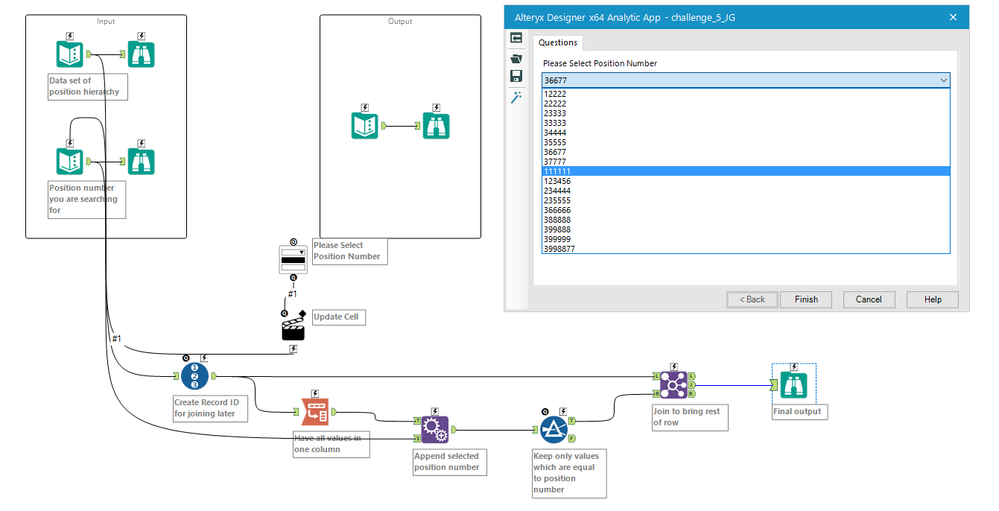Choose 399888 from the position list
The image size is (999, 511).
pos(746,229)
